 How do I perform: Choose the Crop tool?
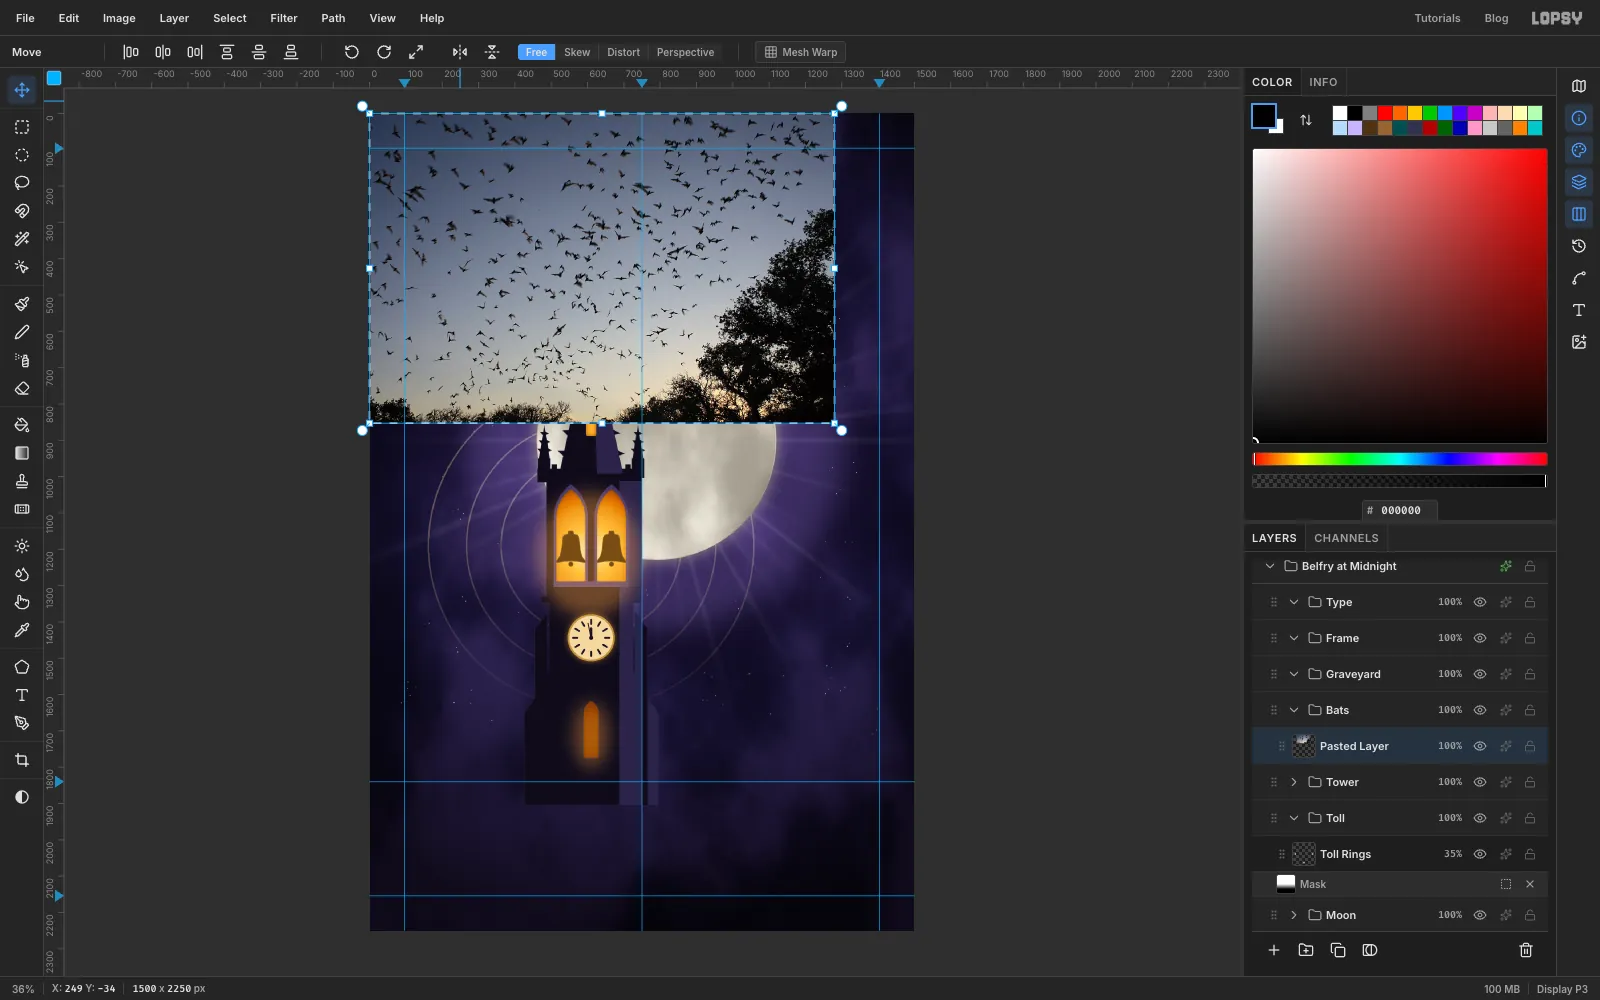[x=22, y=760]
